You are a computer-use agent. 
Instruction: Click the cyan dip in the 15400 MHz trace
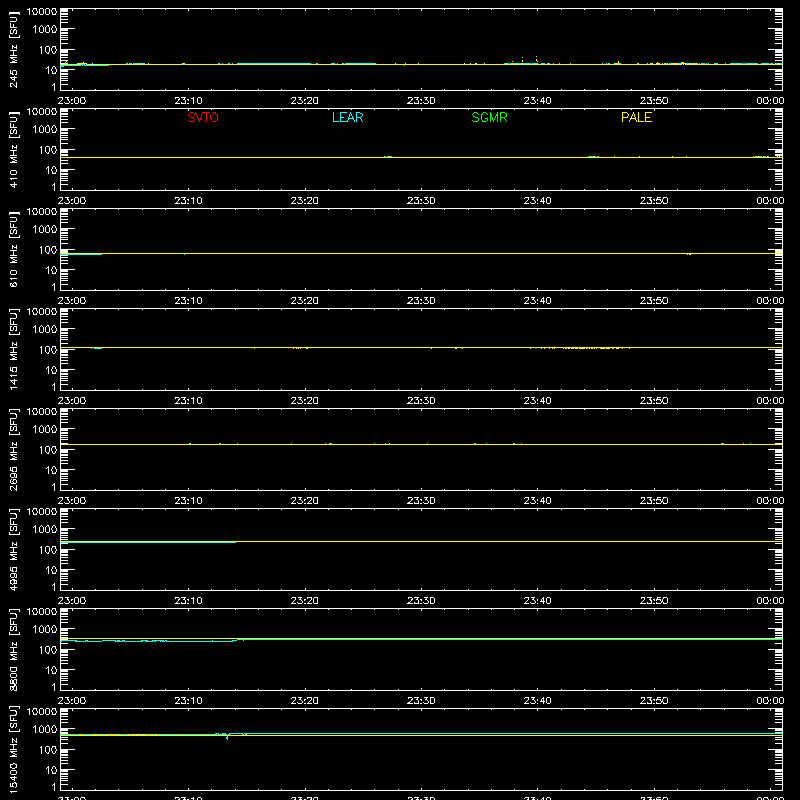point(227,737)
